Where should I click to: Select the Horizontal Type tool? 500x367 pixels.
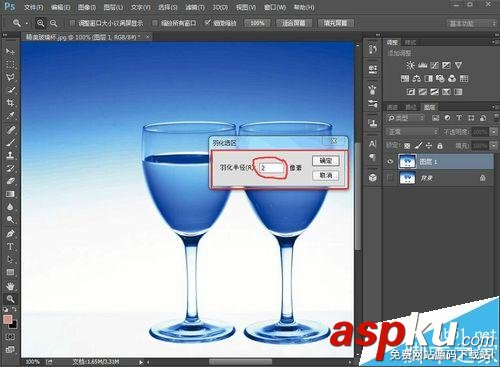(10, 246)
